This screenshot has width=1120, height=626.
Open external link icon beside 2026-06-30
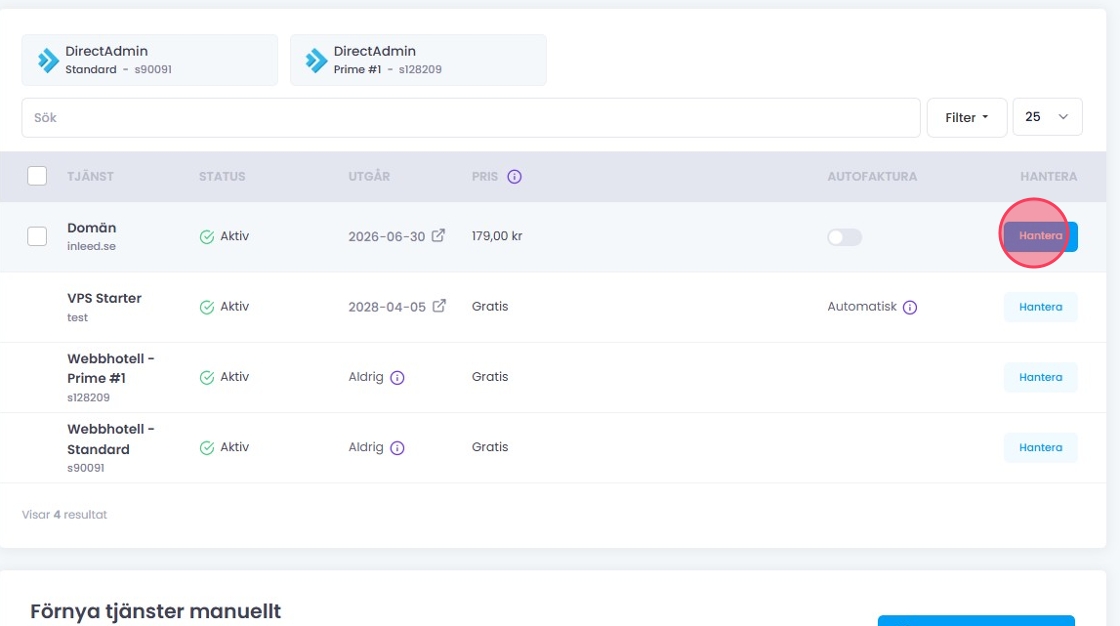[x=438, y=236]
